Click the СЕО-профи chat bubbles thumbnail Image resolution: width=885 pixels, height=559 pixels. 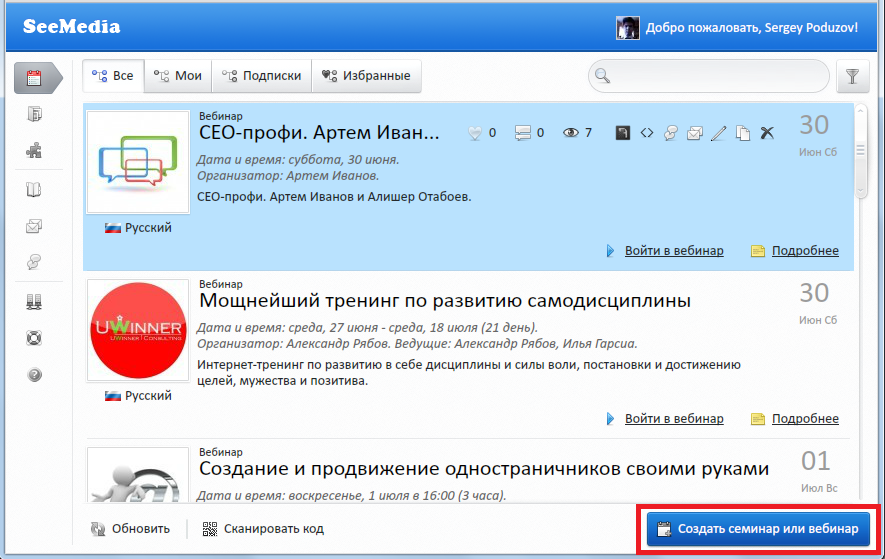(138, 162)
